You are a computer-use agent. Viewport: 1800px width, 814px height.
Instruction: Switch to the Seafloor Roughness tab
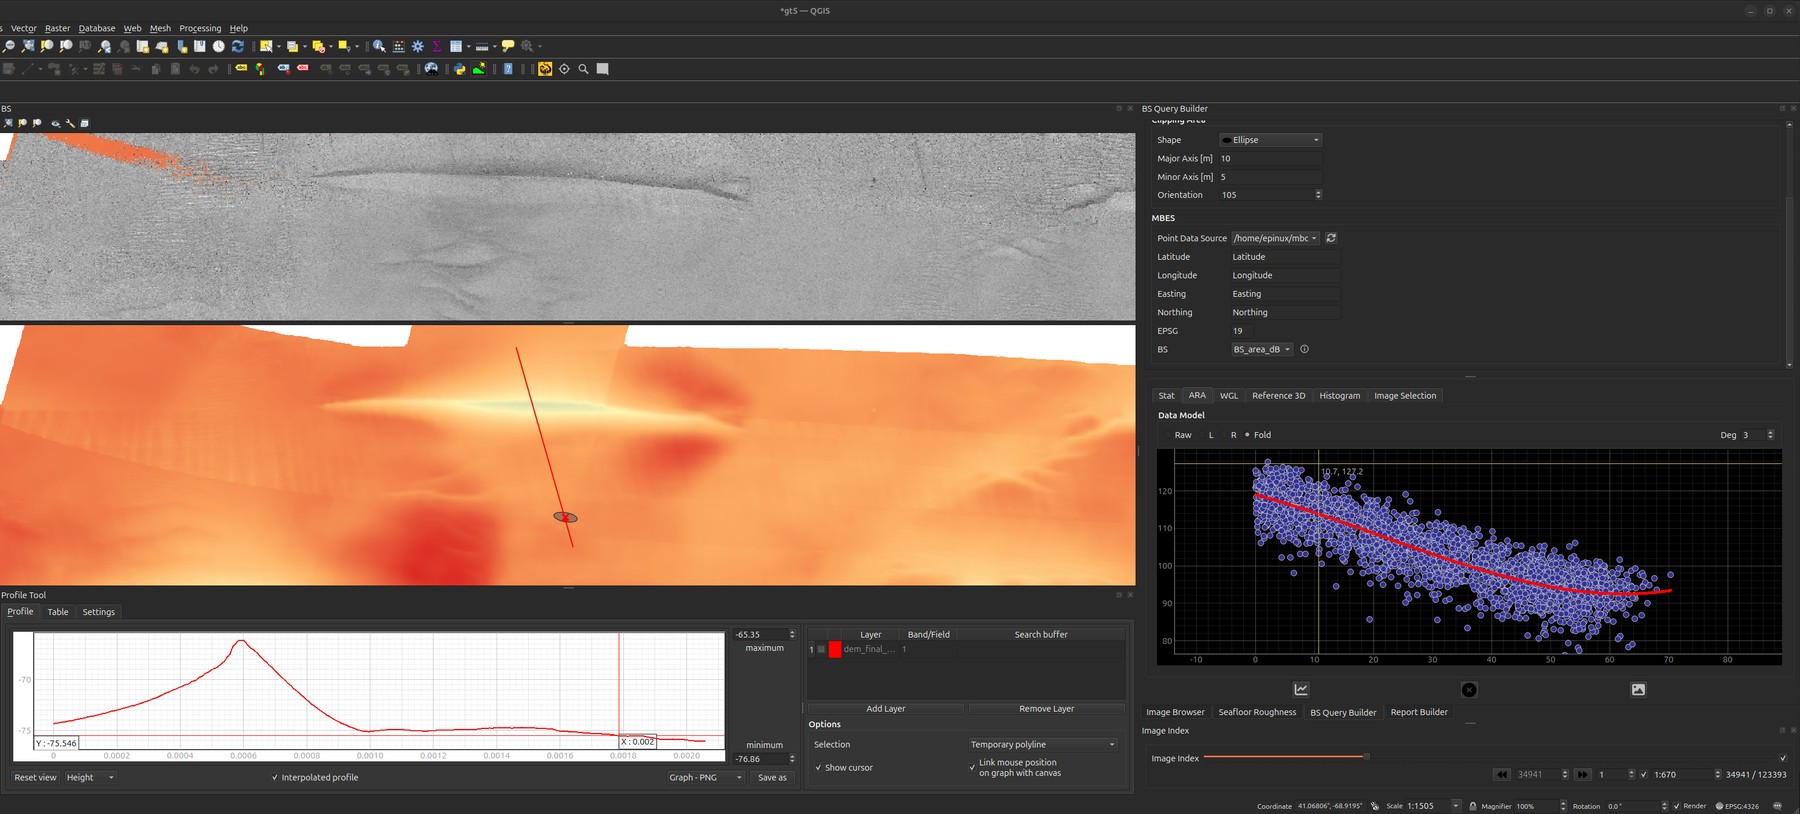[1257, 712]
